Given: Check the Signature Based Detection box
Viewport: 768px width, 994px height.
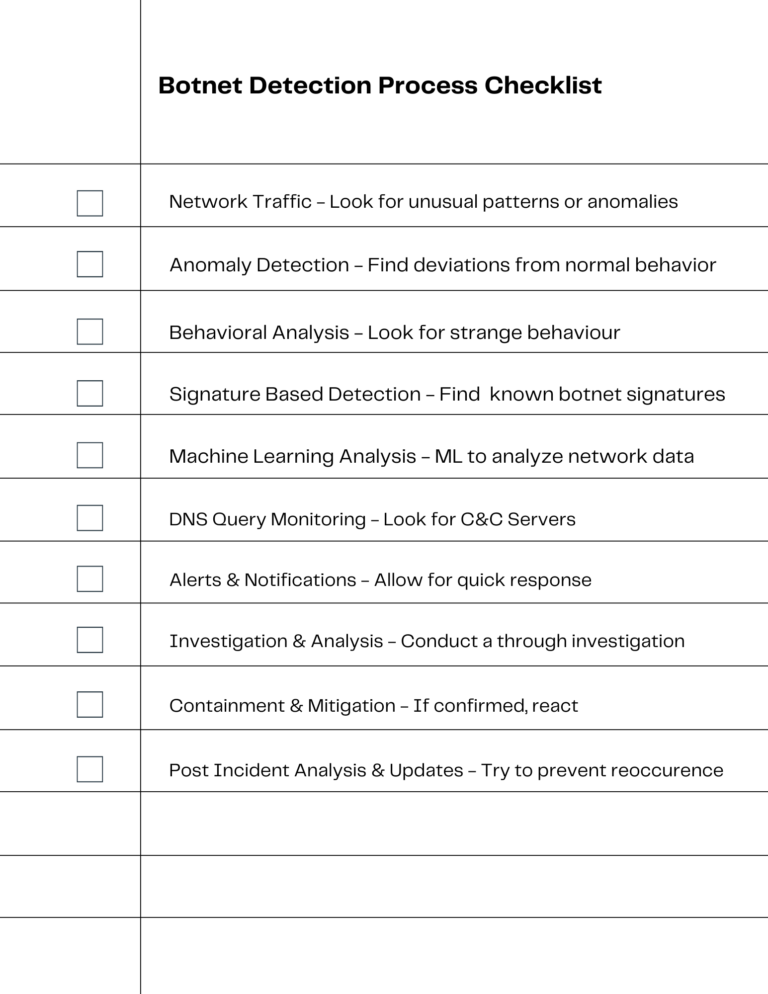Looking at the screenshot, I should coord(90,394).
